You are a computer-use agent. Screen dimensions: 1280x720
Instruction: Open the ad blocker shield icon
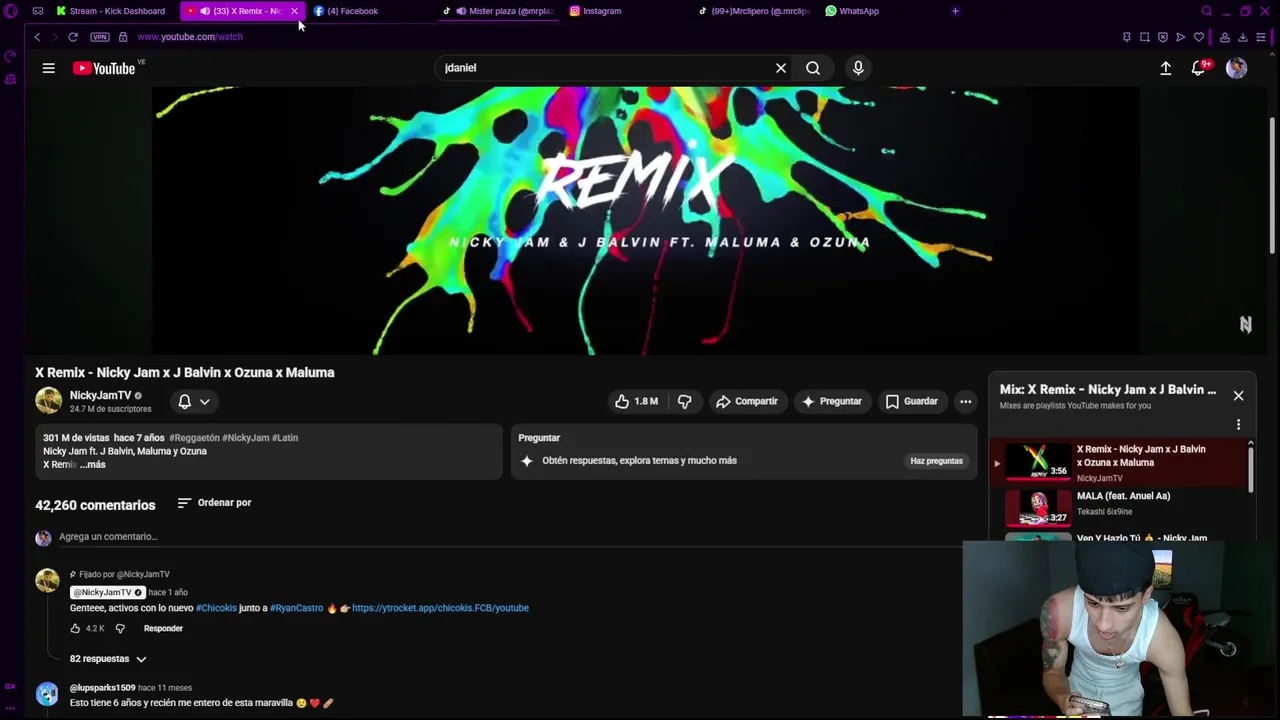(1163, 37)
